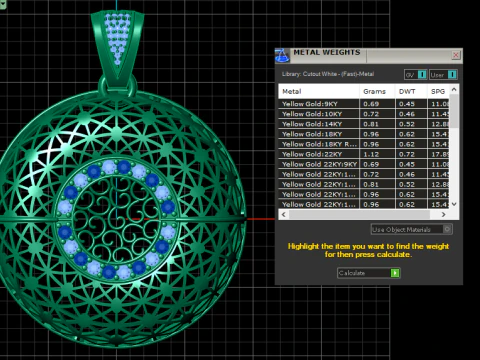Click the horizontal scrollbar thumb

pyautogui.click(x=359, y=215)
